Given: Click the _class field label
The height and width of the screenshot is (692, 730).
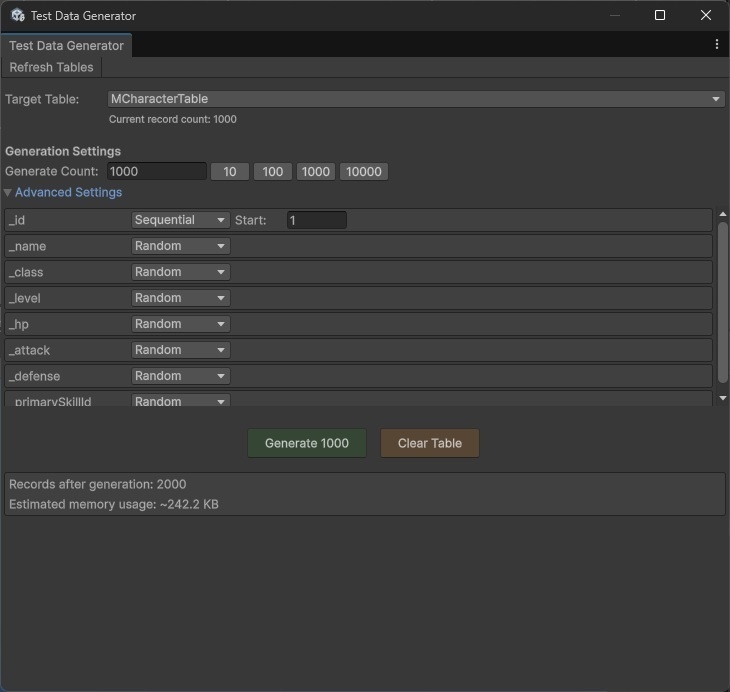Looking at the screenshot, I should [x=26, y=272].
